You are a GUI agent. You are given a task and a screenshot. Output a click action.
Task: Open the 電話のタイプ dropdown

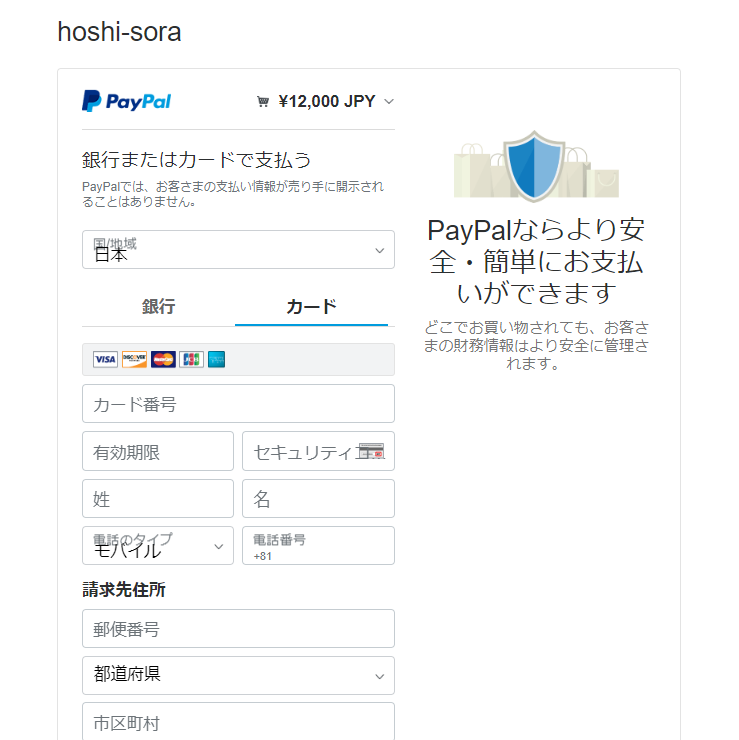(x=158, y=546)
